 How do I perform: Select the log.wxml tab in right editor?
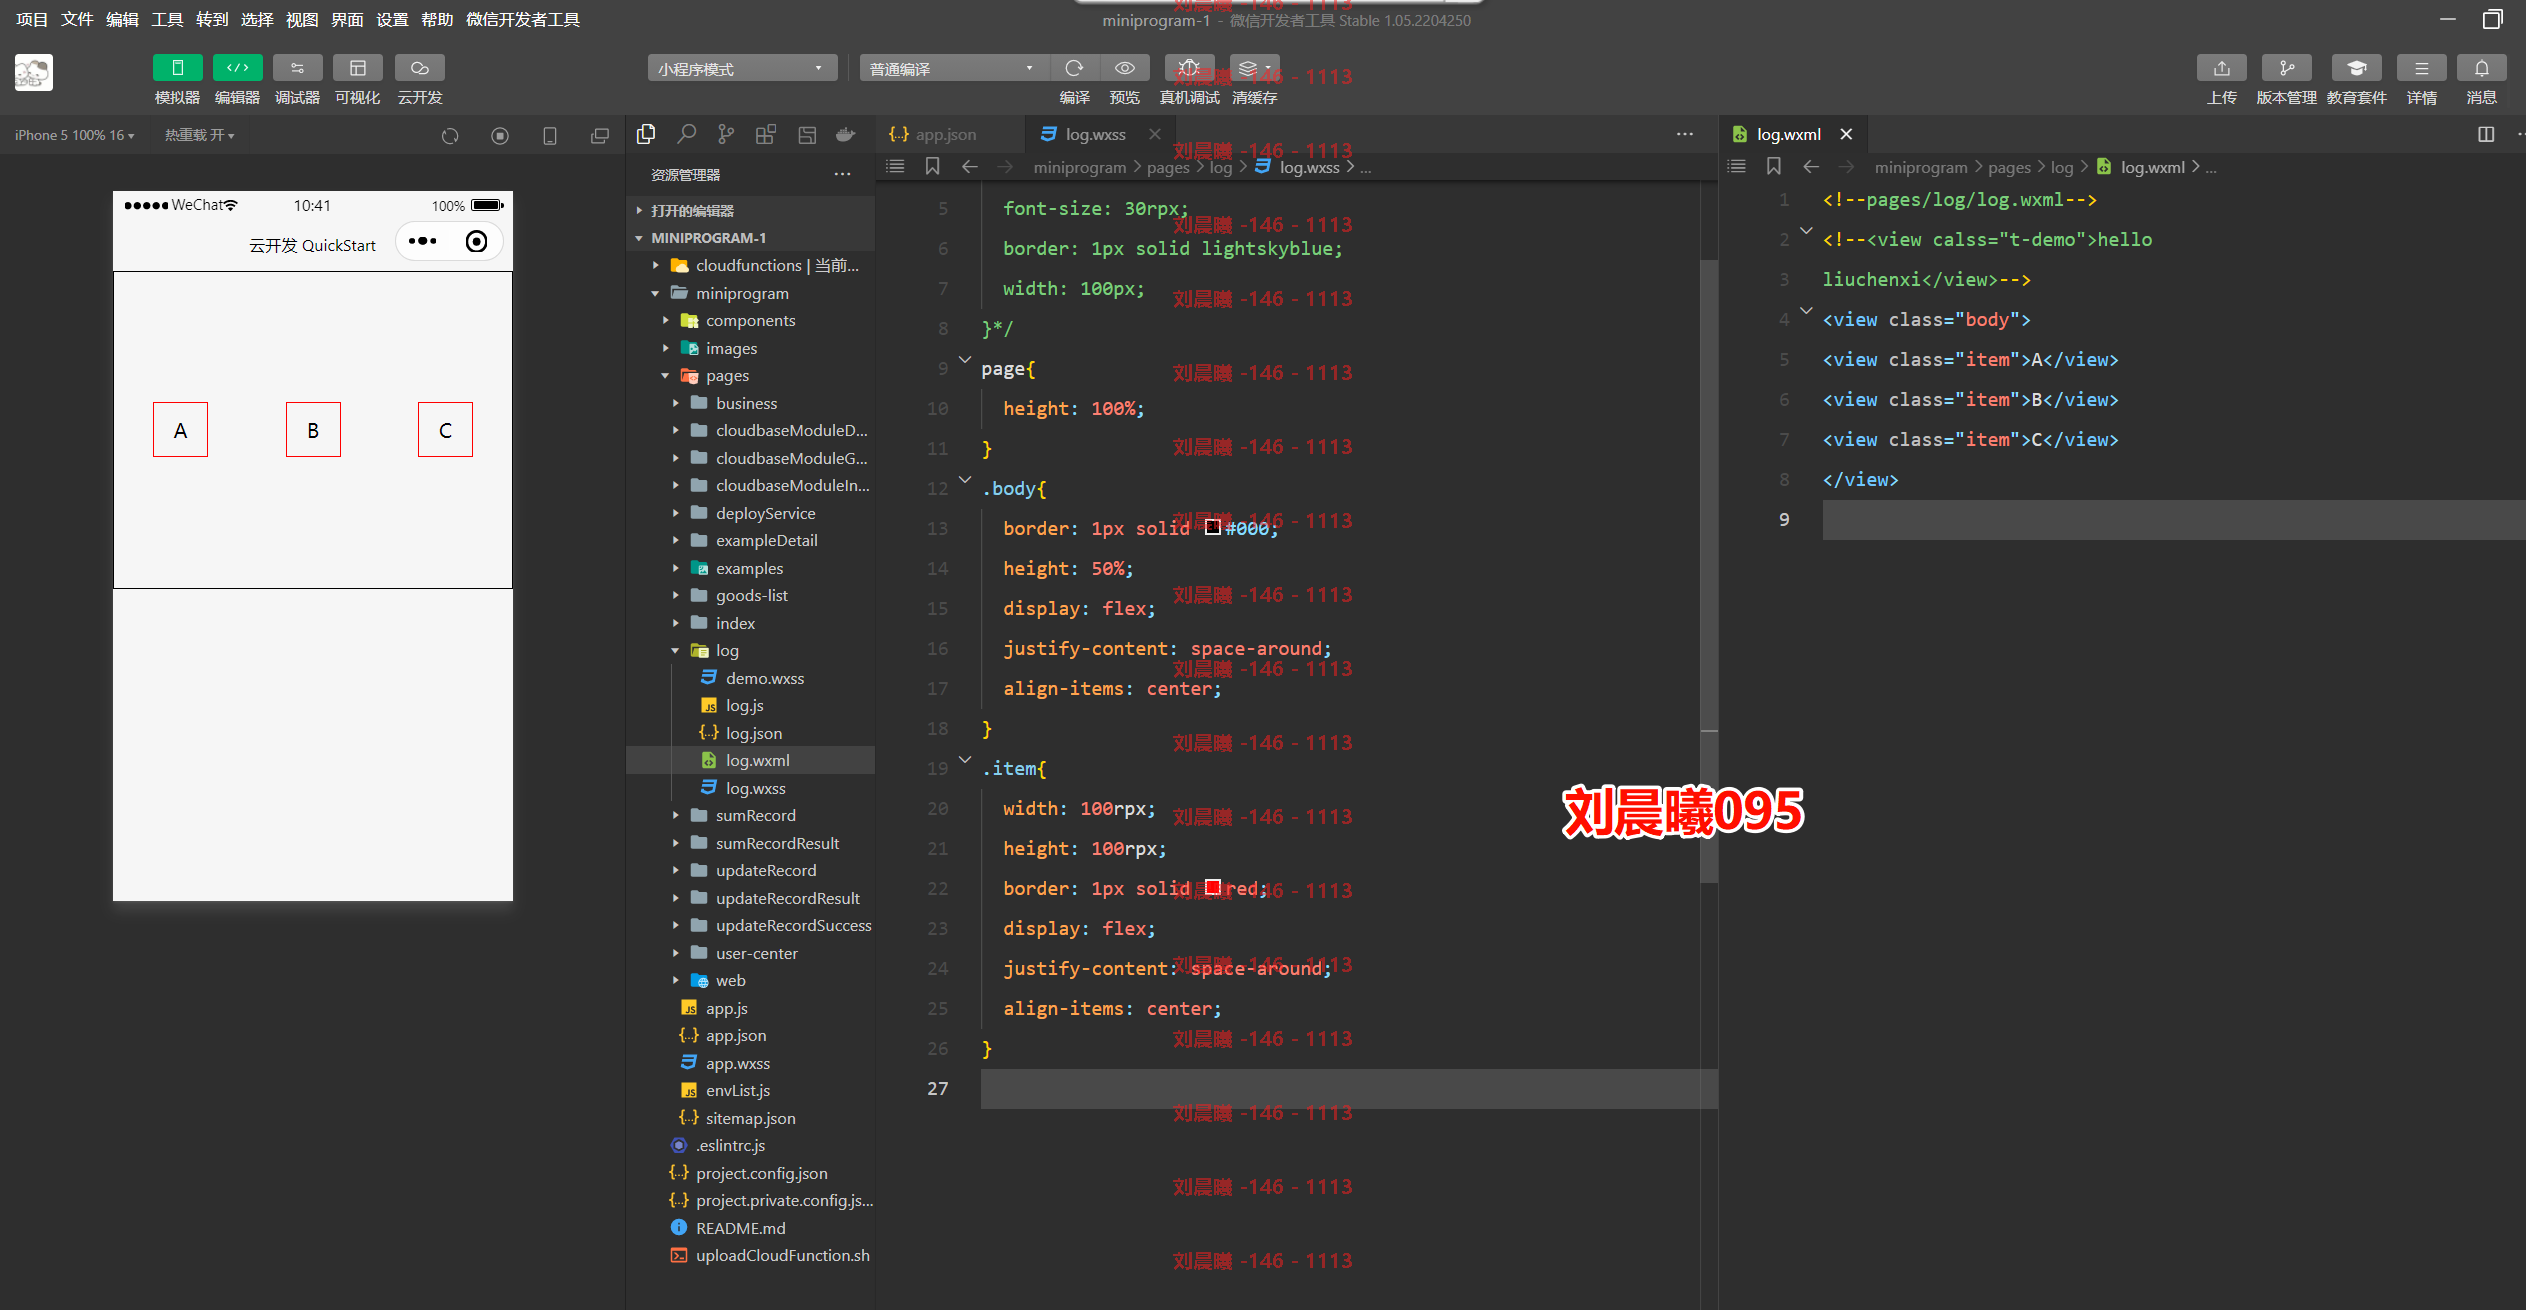[1788, 134]
